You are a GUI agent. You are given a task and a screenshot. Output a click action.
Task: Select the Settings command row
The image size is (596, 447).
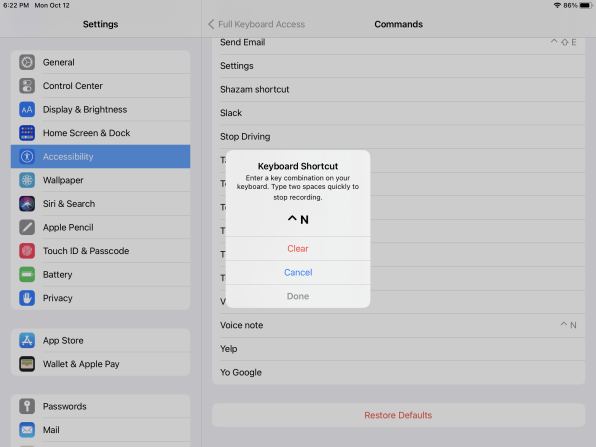(398, 66)
